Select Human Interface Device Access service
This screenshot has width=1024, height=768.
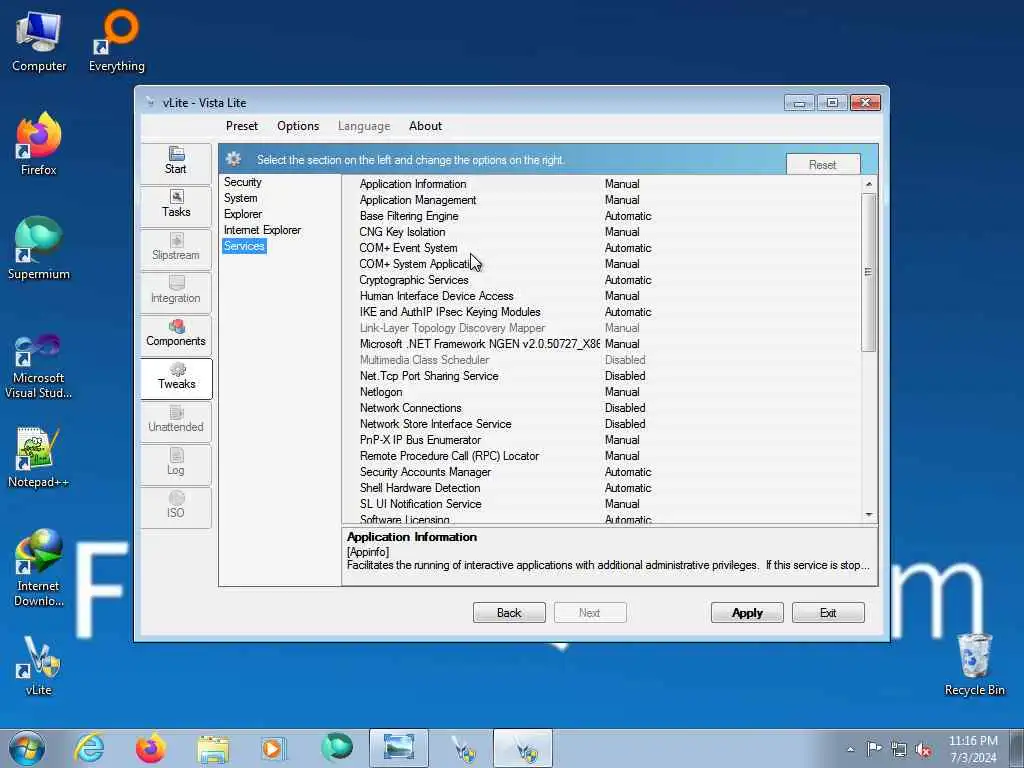pos(436,296)
